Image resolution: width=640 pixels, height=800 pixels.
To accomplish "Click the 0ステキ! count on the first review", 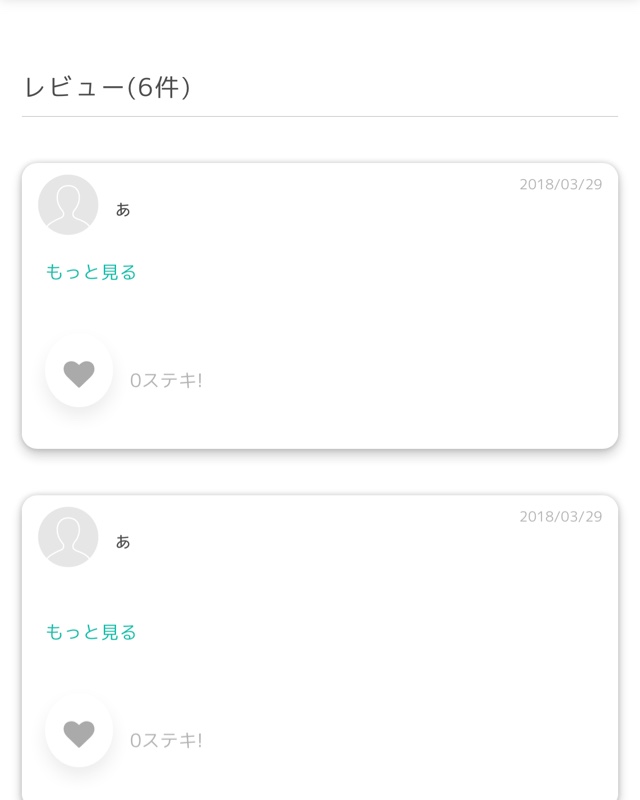I will tap(166, 381).
